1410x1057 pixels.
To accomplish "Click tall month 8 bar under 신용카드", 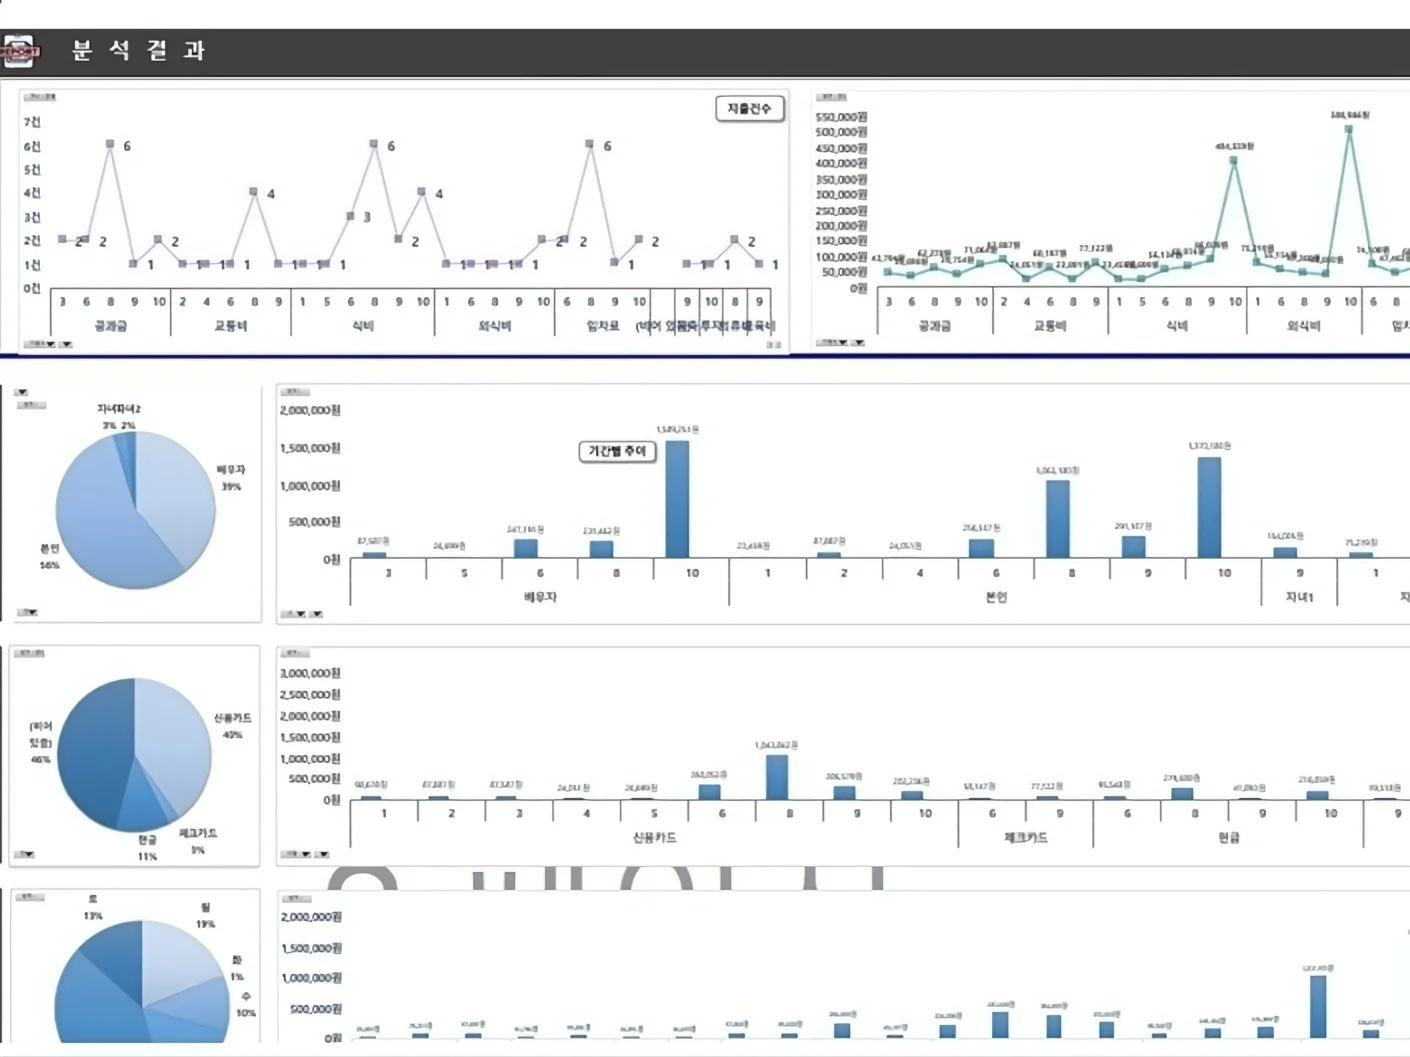I will 777,777.
